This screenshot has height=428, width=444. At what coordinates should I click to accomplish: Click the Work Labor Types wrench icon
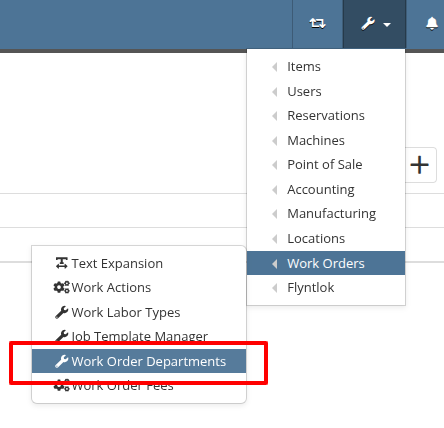(x=62, y=312)
